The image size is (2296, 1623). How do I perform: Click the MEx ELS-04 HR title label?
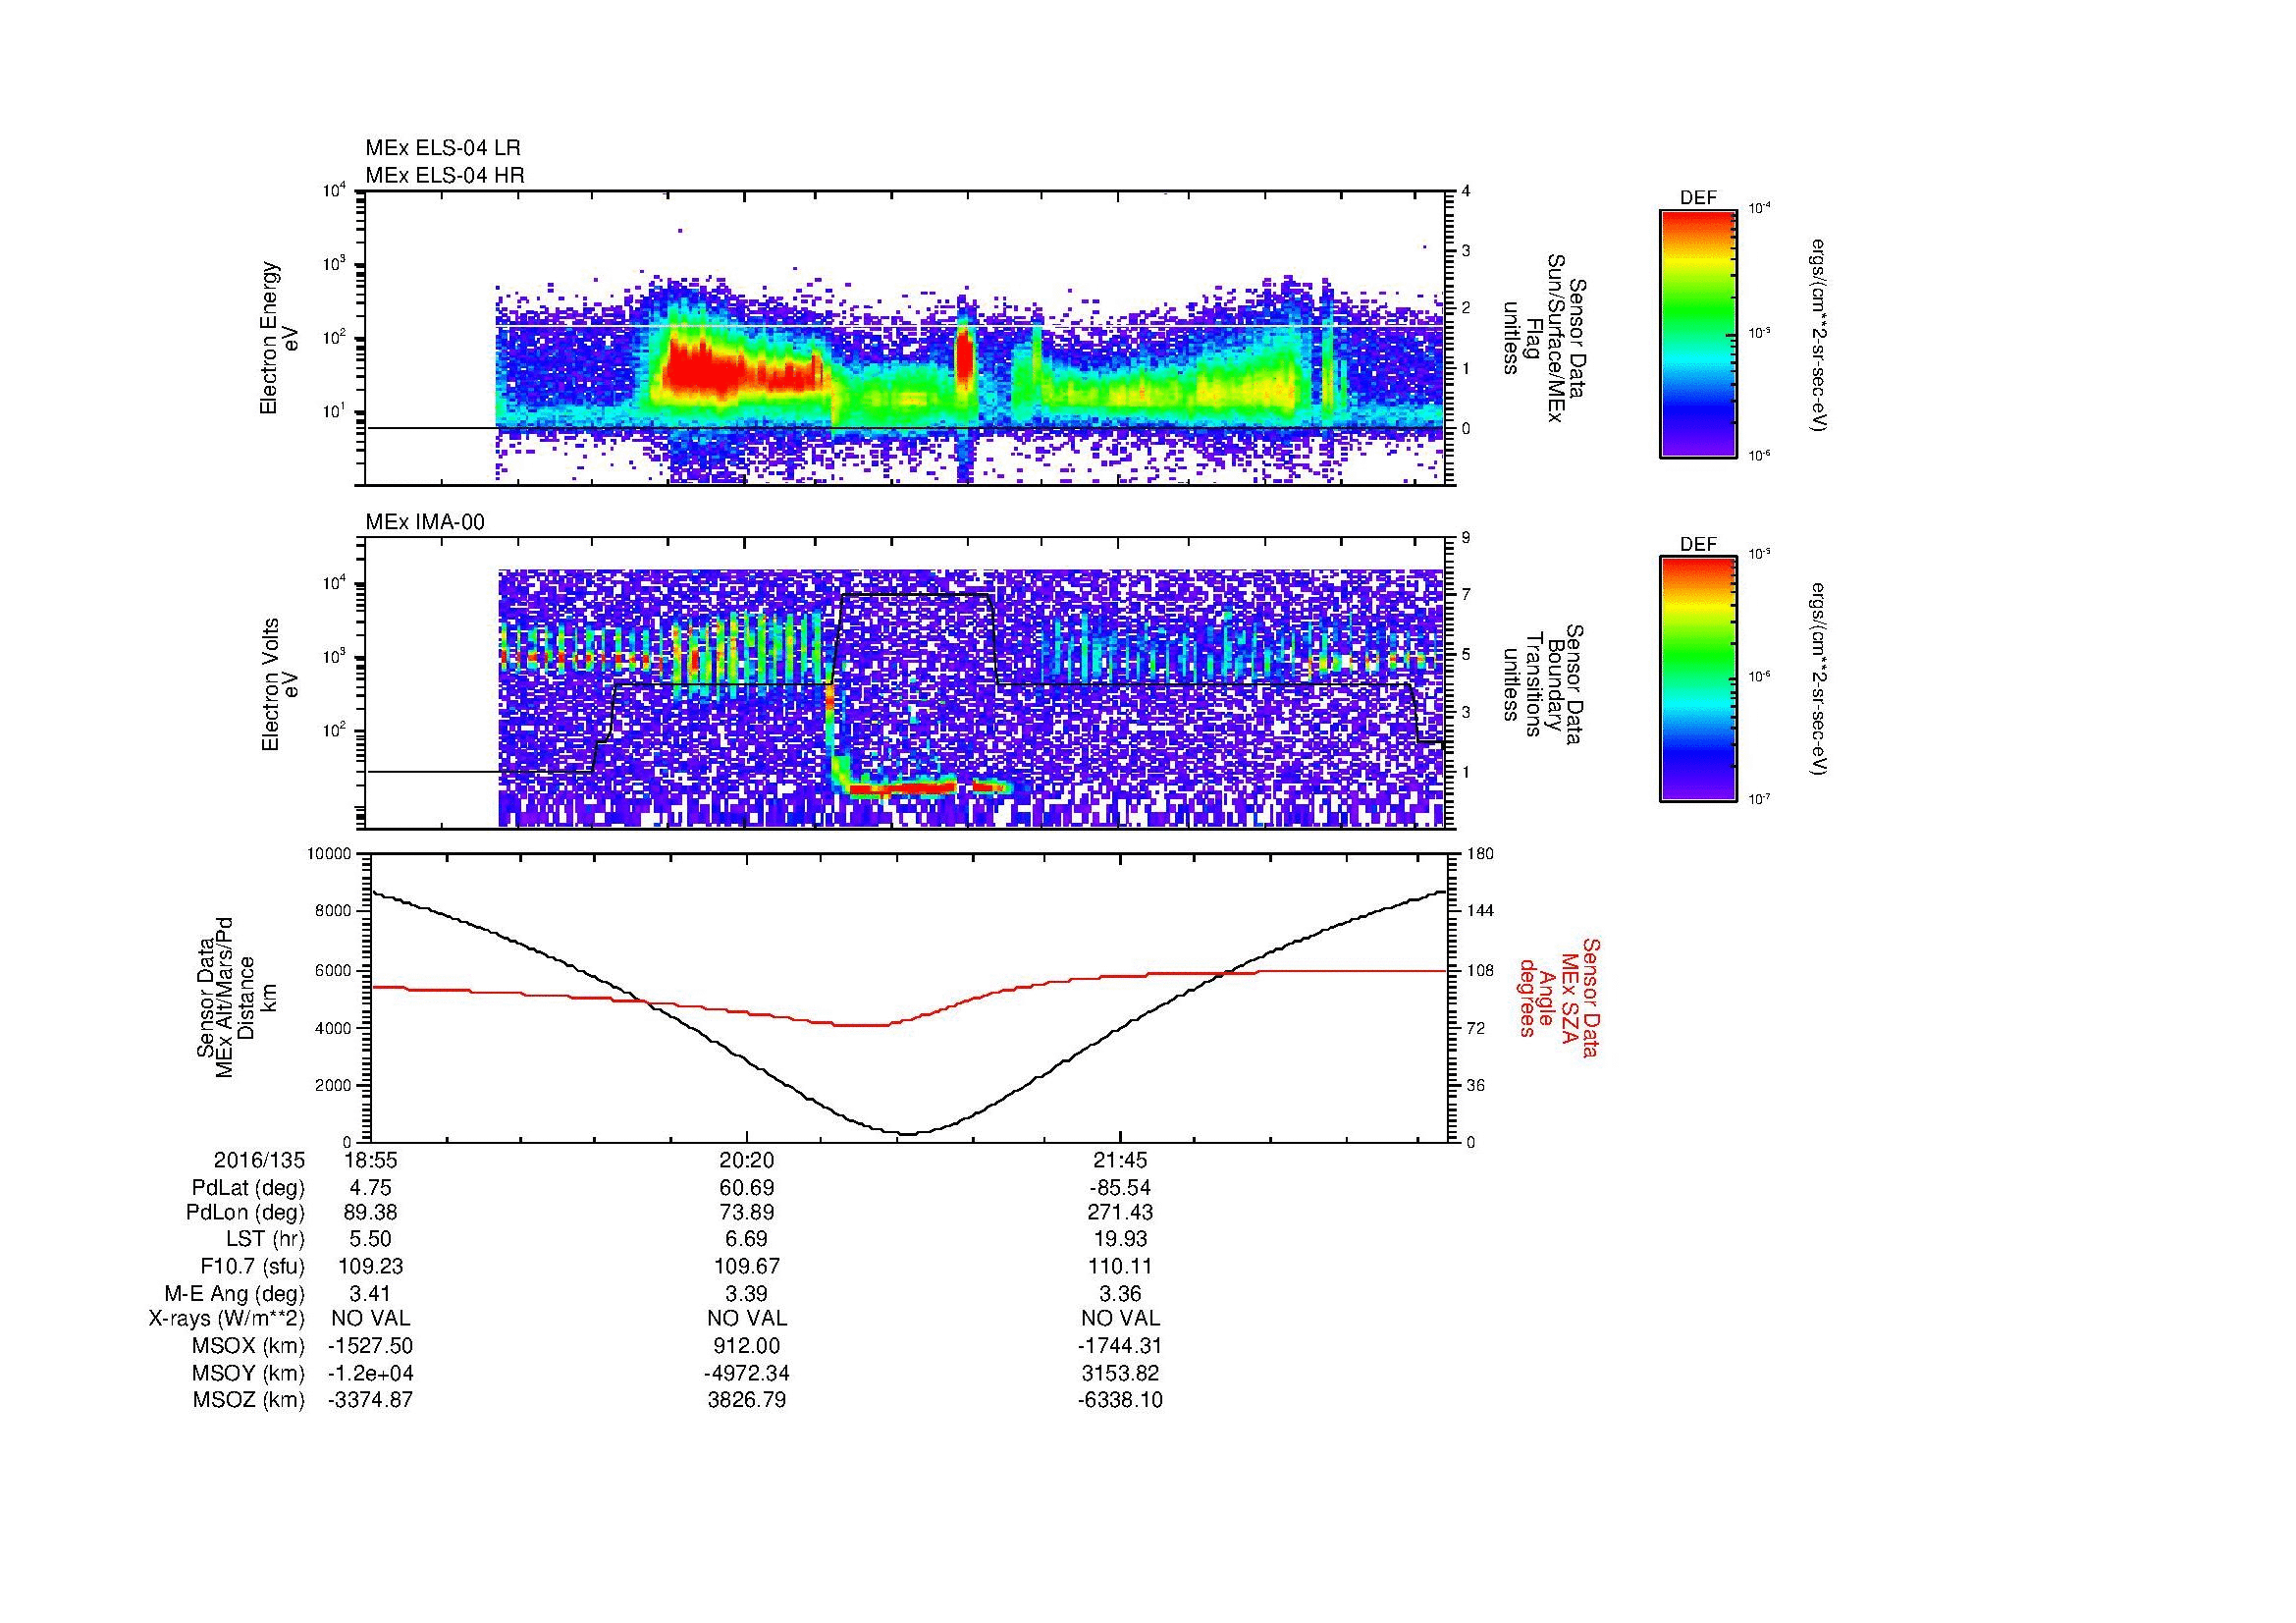tap(445, 175)
